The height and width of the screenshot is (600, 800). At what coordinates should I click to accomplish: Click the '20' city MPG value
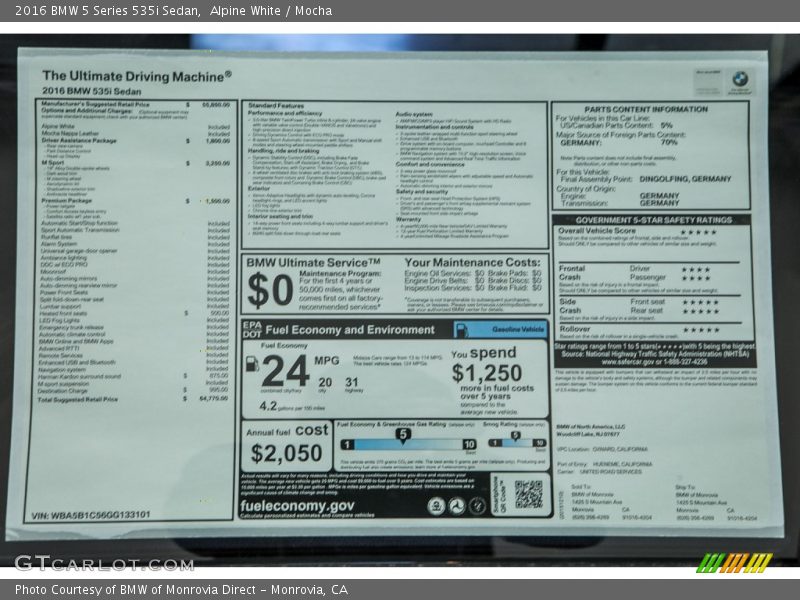coord(325,382)
